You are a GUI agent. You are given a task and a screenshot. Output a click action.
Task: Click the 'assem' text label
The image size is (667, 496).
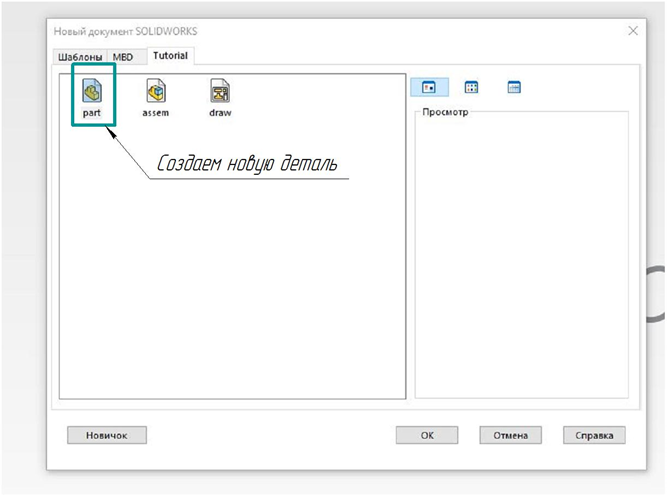(x=156, y=113)
